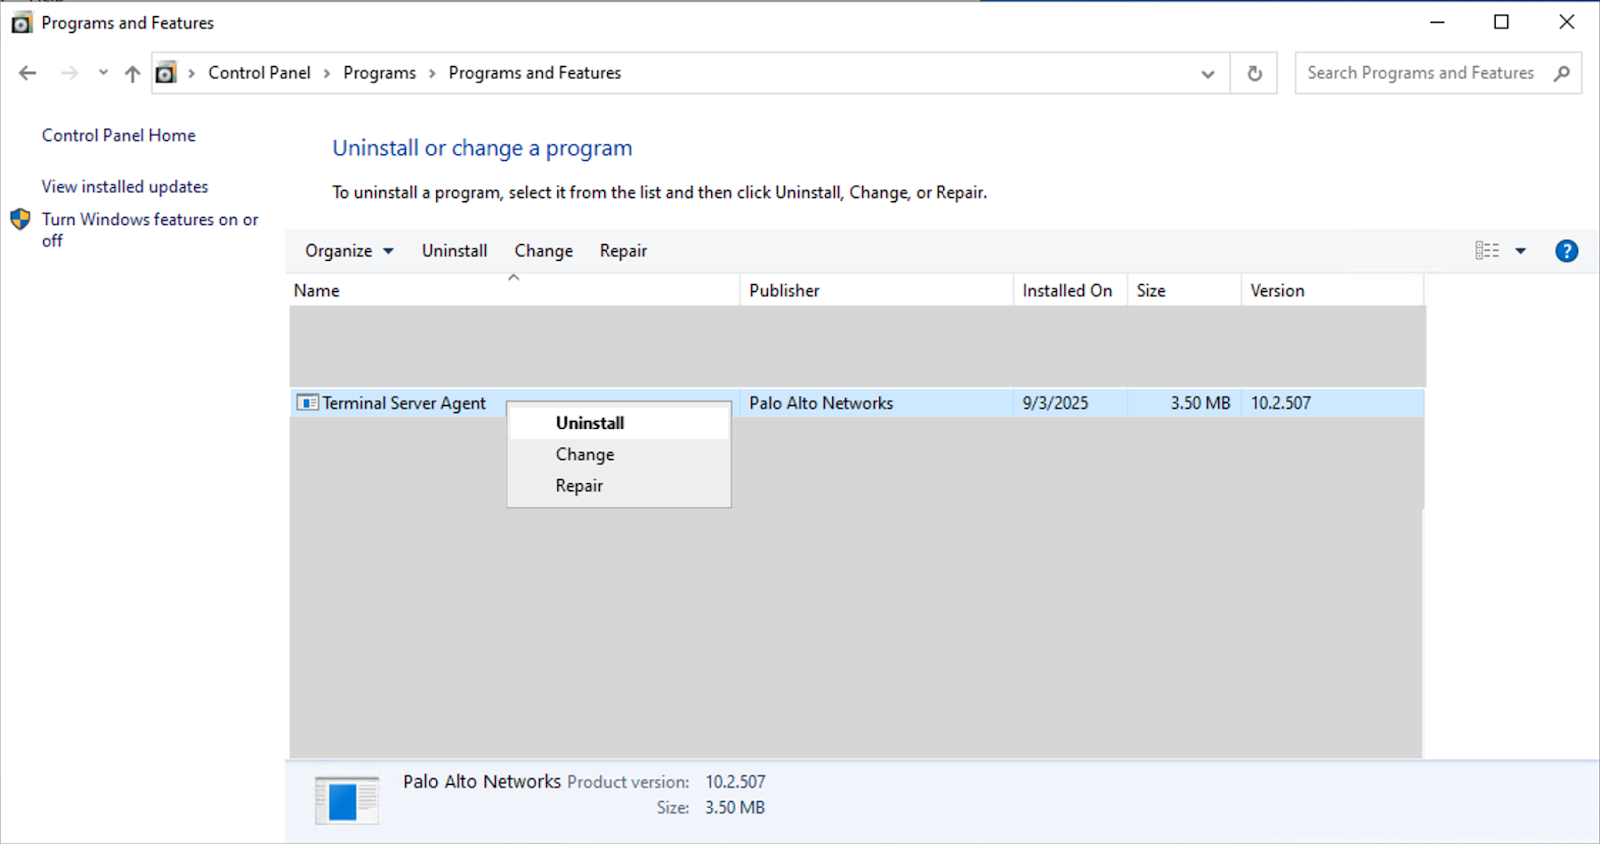Click Change in the toolbar
The width and height of the screenshot is (1600, 844).
[544, 251]
